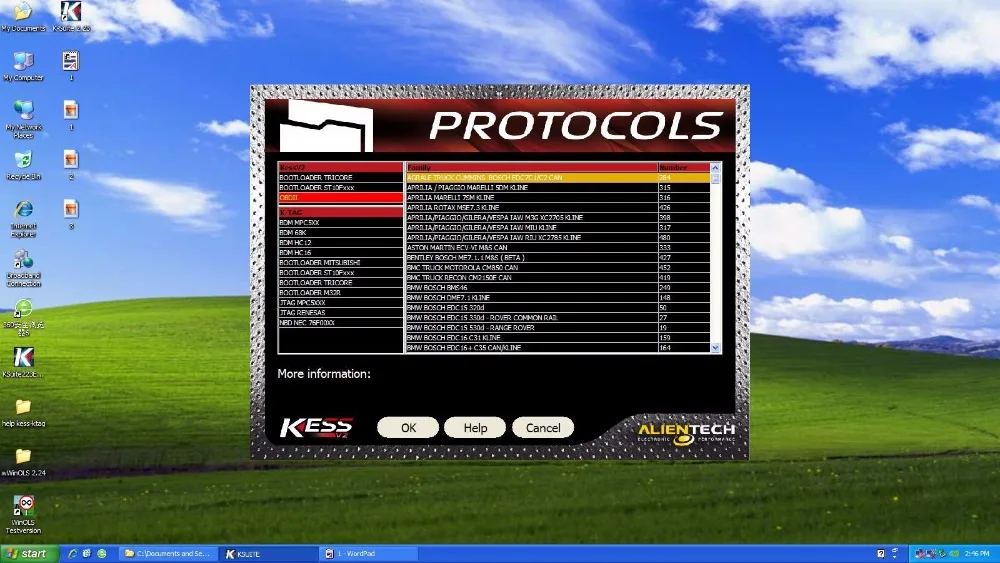Select BMW BOSCH BMS46 row
The image size is (1000, 563).
tap(558, 288)
